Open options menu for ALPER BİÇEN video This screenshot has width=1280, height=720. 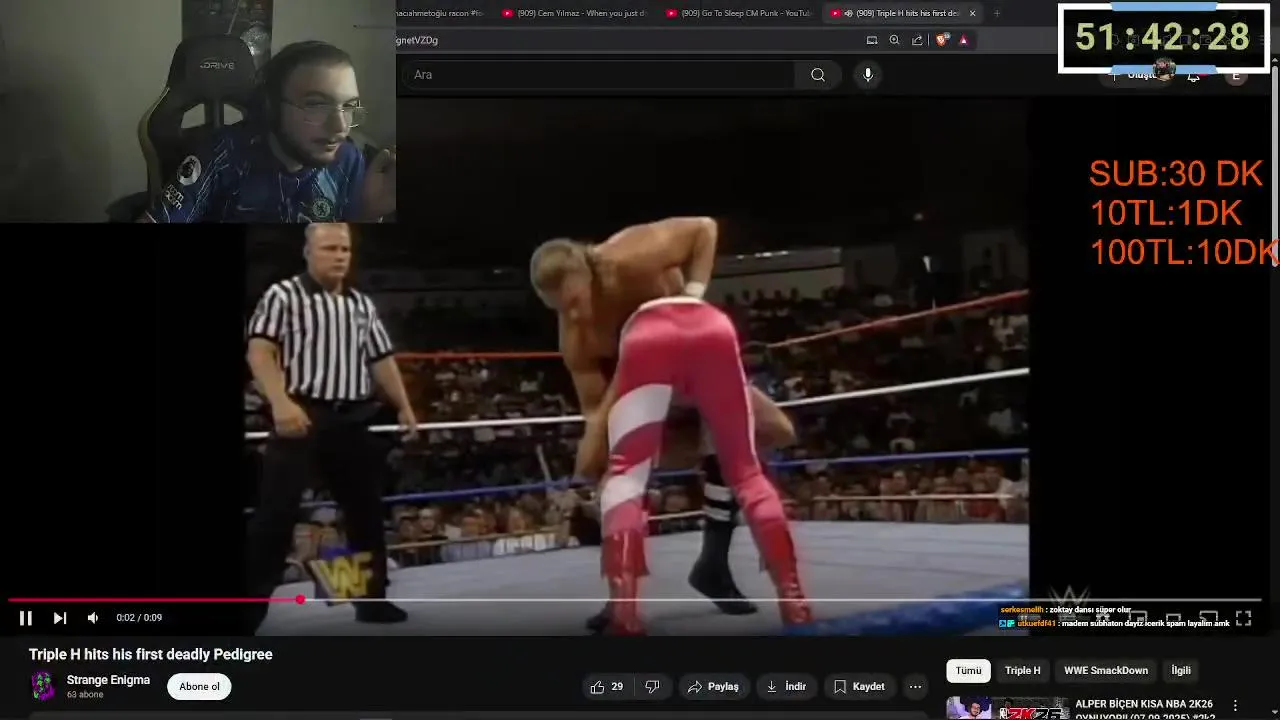tap(1236, 706)
